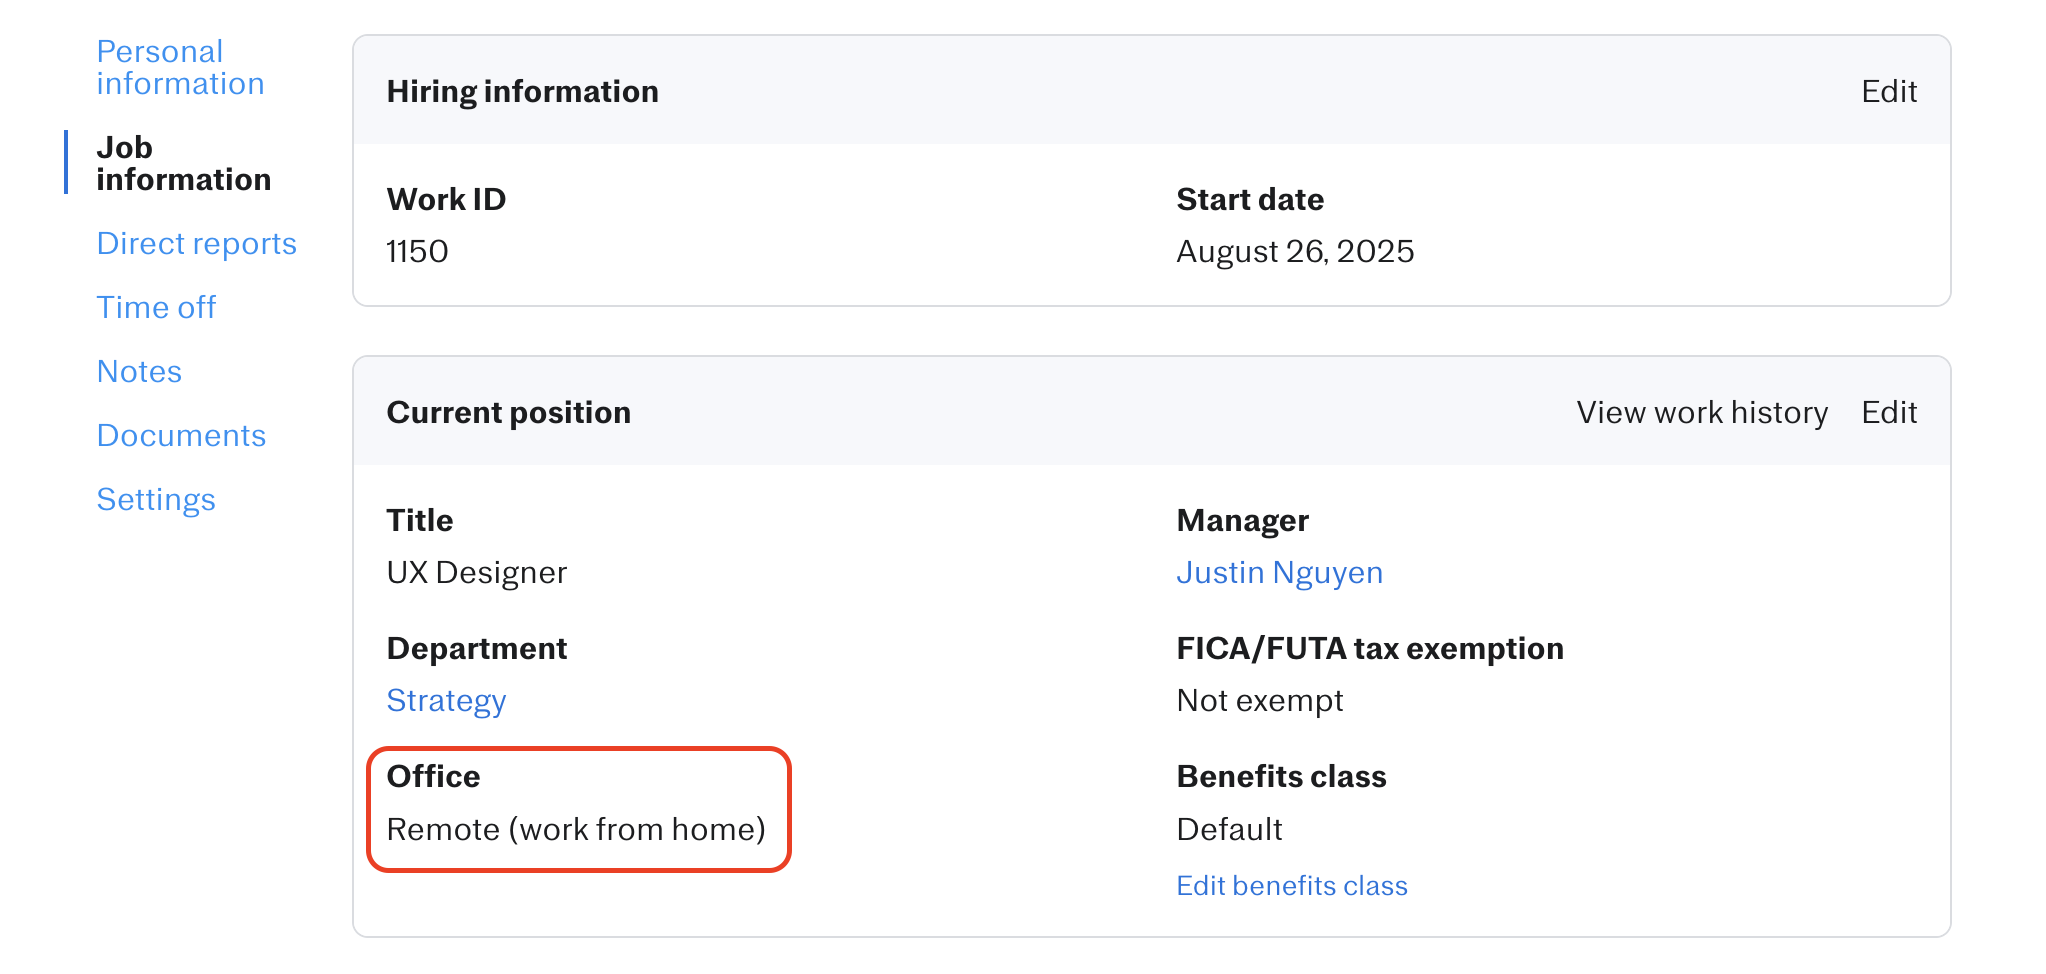
Task: Open the Strategy department link
Action: (x=446, y=701)
